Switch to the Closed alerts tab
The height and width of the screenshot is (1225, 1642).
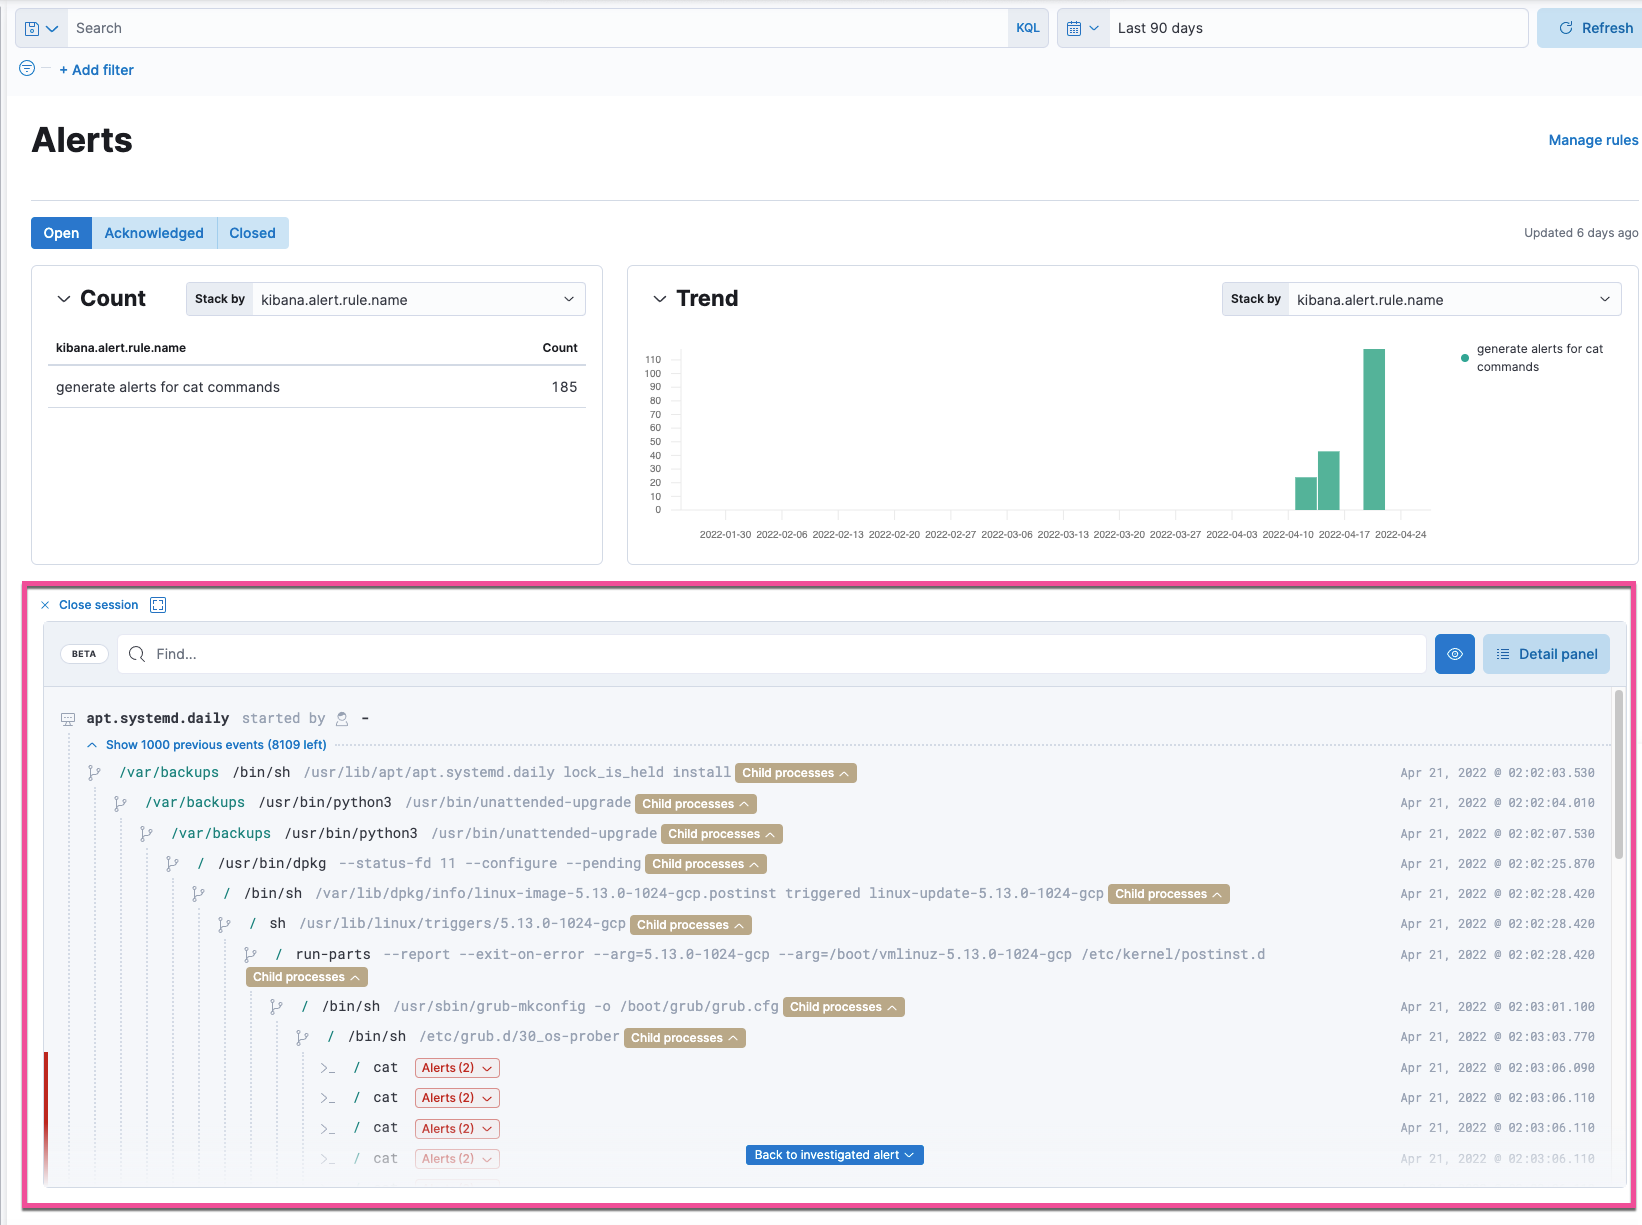(x=252, y=233)
